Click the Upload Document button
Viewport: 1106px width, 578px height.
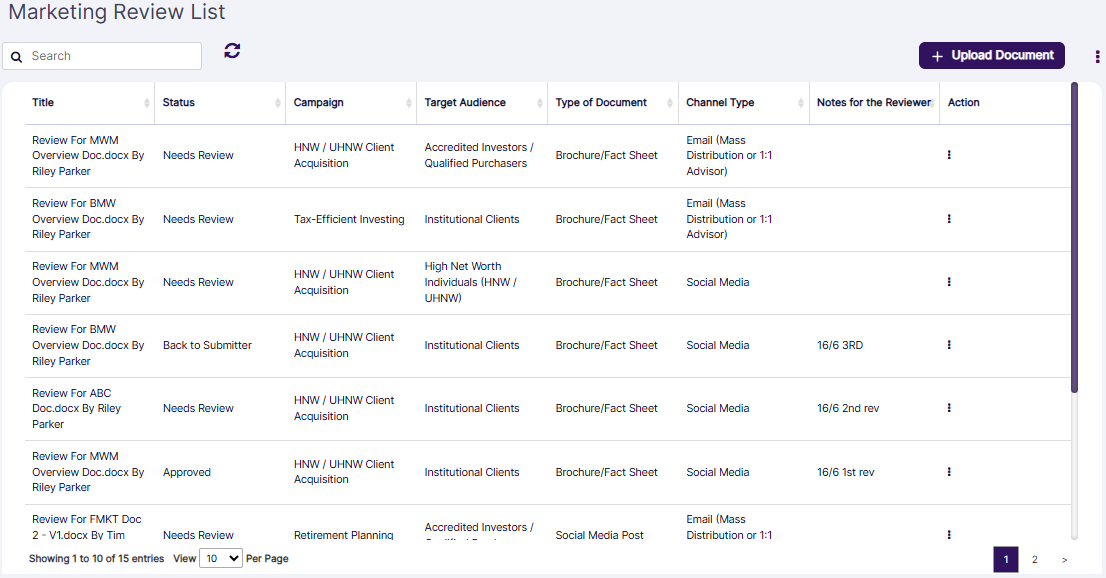tap(991, 55)
